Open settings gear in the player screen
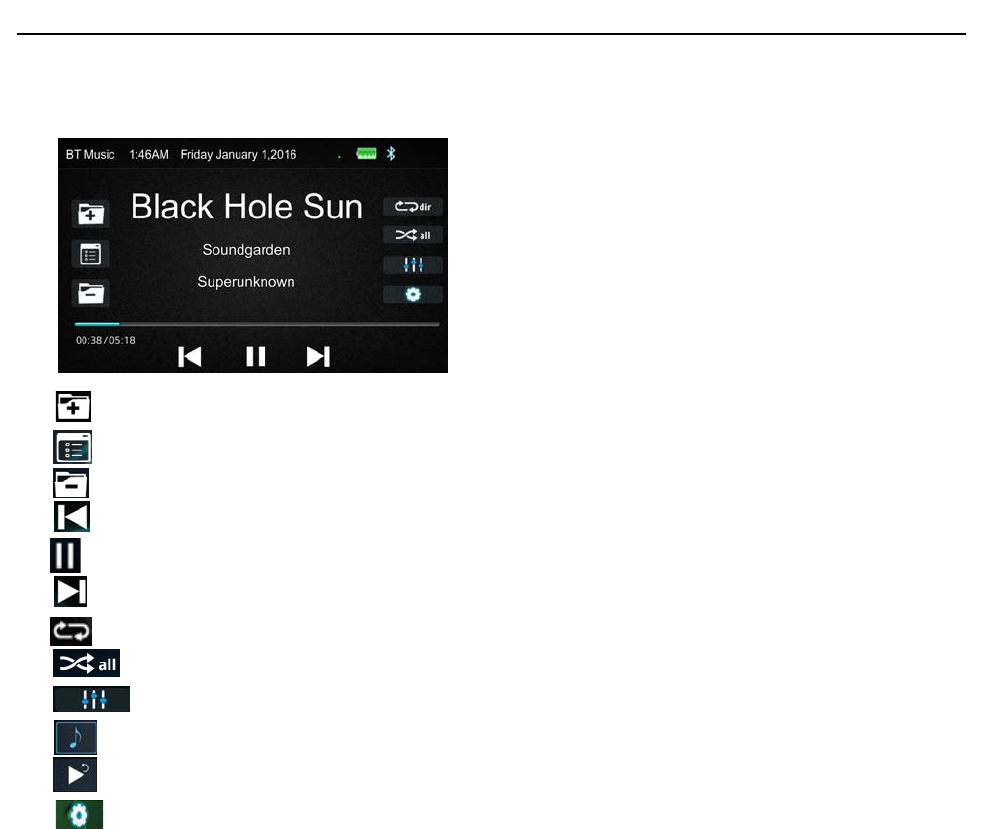 [x=413, y=294]
